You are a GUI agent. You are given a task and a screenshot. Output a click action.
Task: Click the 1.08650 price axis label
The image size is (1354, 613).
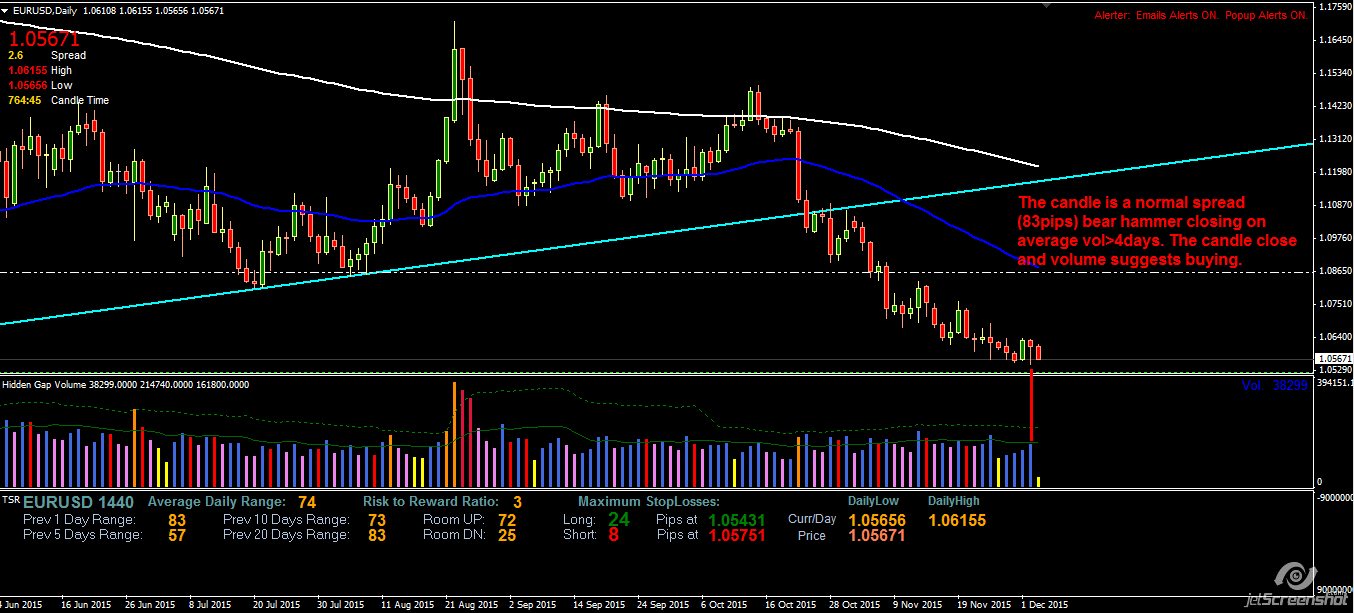coord(1335,270)
